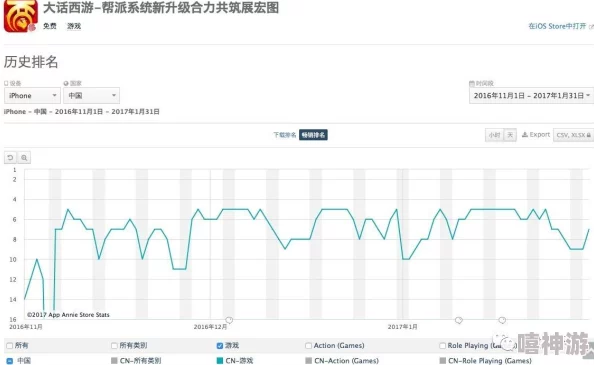This screenshot has width=594, height=365.
Task: Click the first event marker after 2017年1月
Action: click(x=459, y=320)
